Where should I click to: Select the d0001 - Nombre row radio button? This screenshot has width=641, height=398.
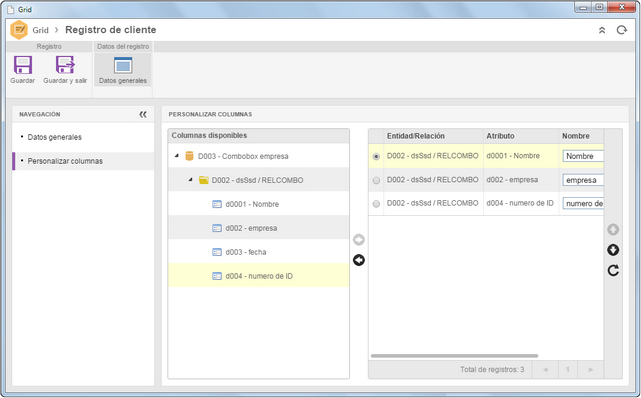376,157
